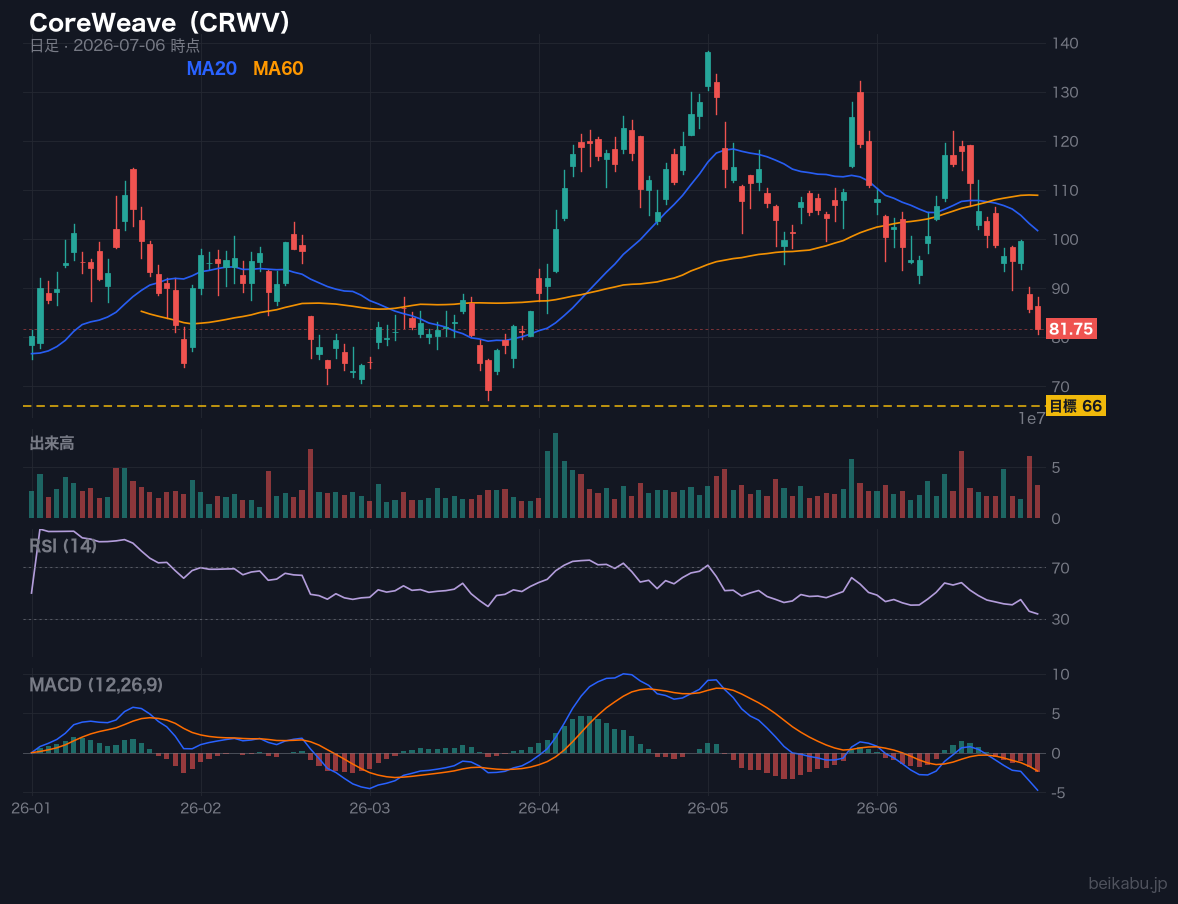Click the 26-05 date axis label

pyautogui.click(x=708, y=808)
